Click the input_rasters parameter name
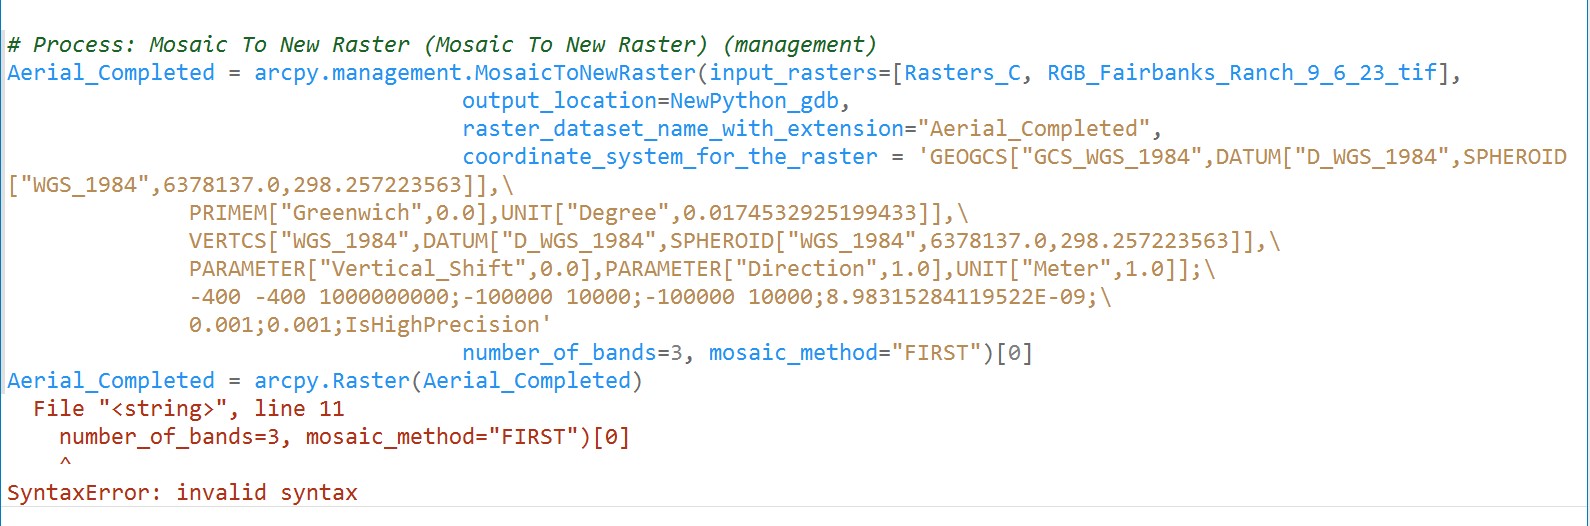This screenshot has height=526, width=1590. point(794,73)
